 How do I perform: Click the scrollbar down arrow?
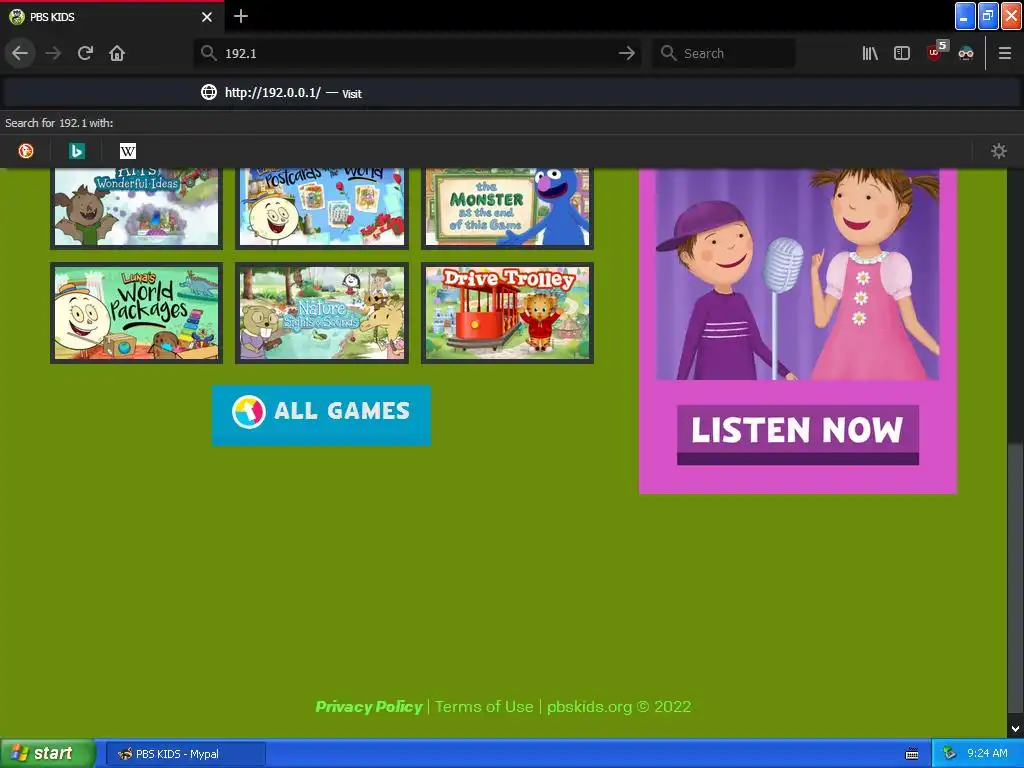[1015, 729]
